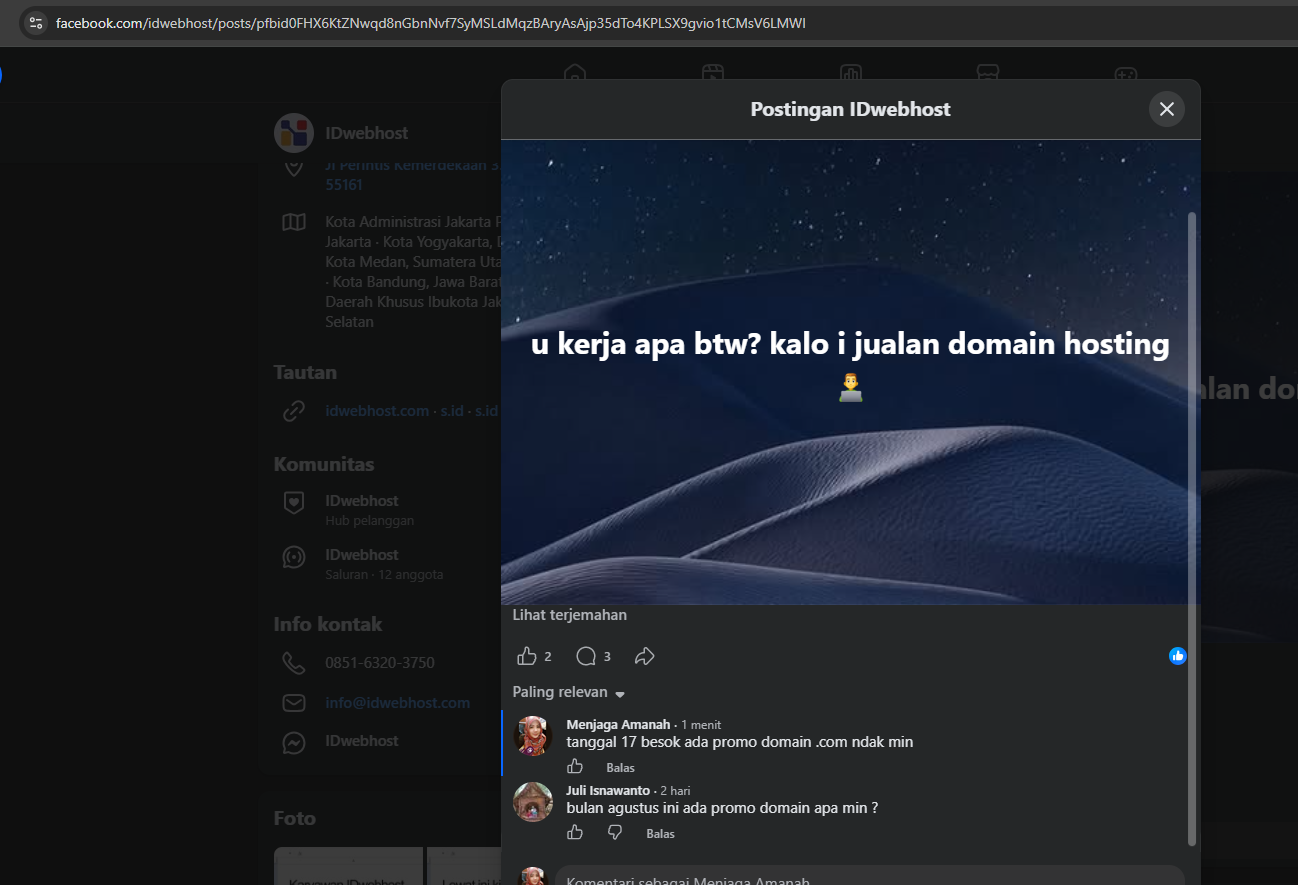Click the comment count '3' on the post
The image size is (1298, 885).
pos(607,657)
